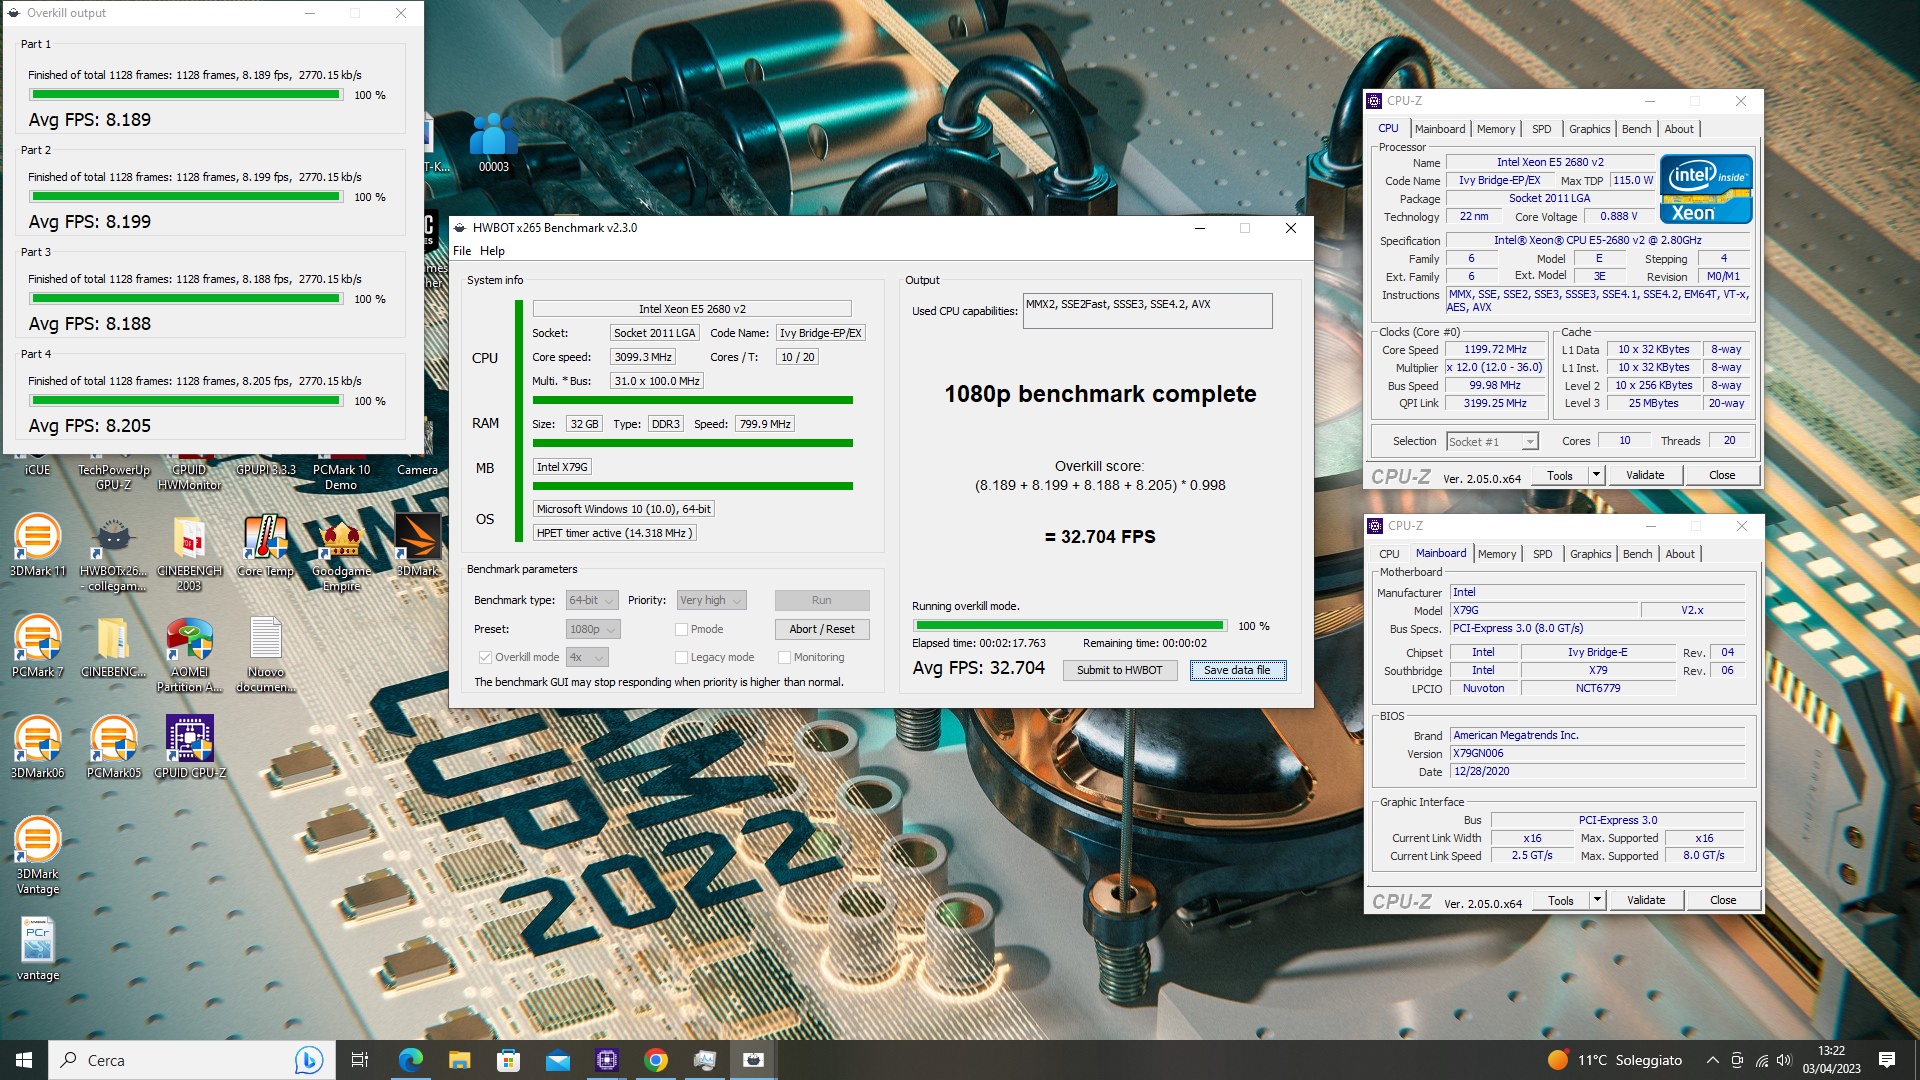Screen dimensions: 1920x1080
Task: Click the greyed-out Run button
Action: click(x=822, y=600)
